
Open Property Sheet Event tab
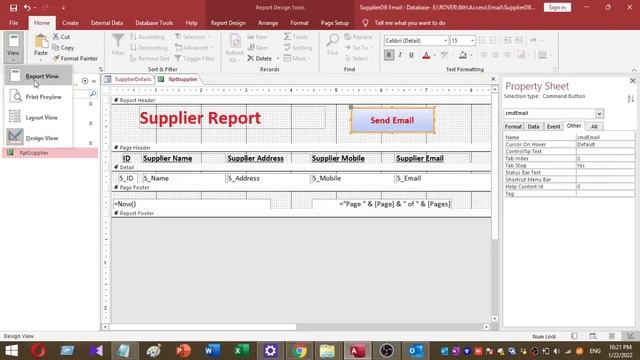point(553,127)
